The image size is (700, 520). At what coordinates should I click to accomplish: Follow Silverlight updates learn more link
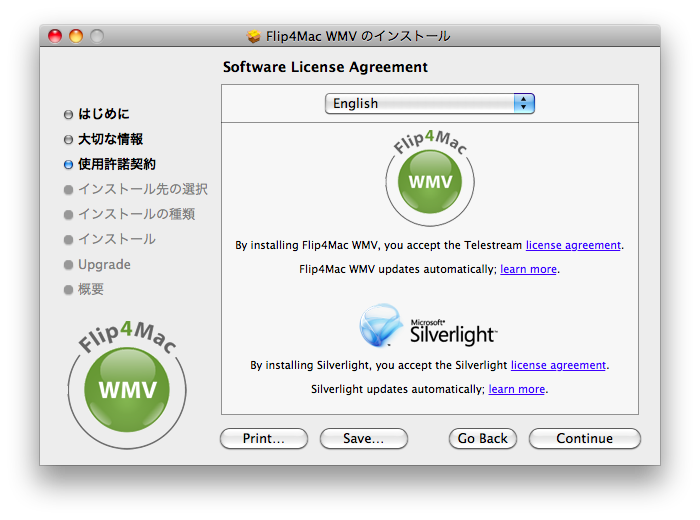point(517,390)
